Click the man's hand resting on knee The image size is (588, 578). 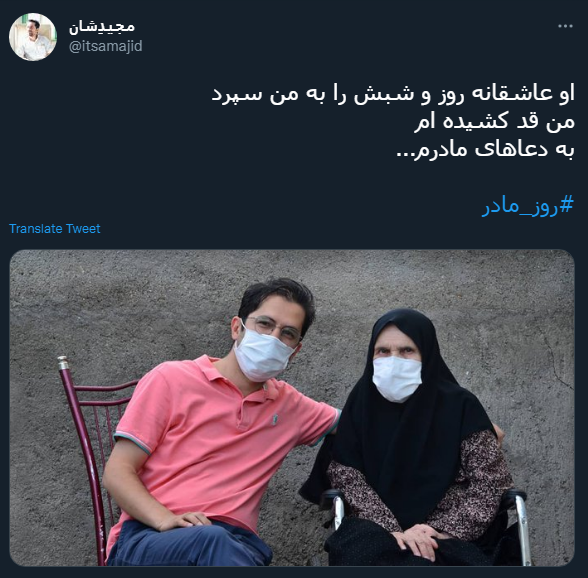[x=184, y=521]
